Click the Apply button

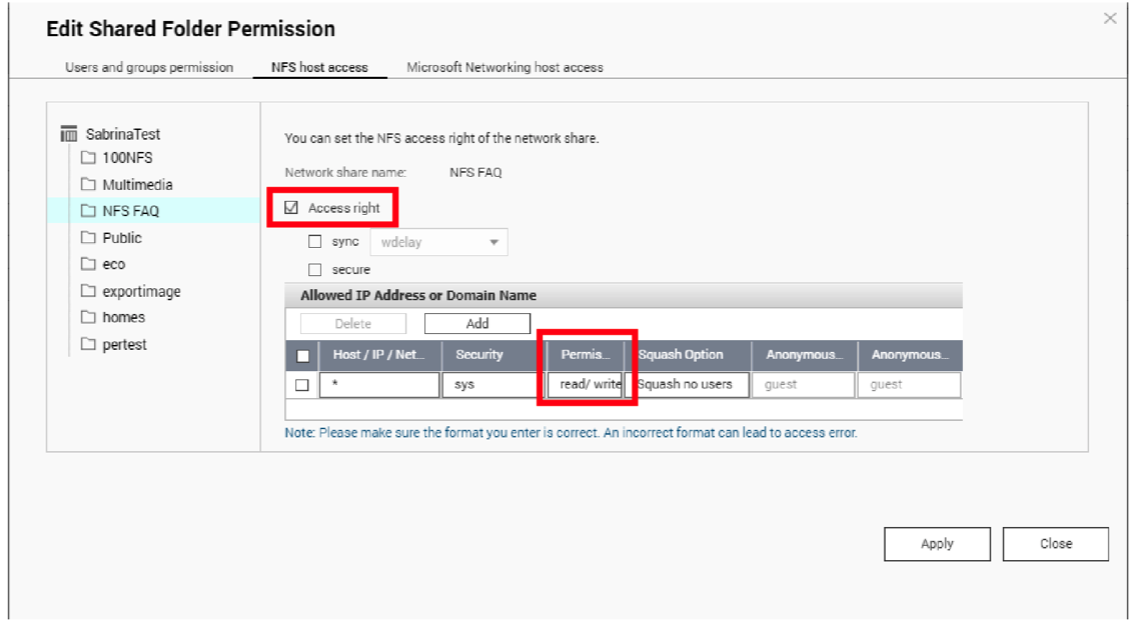click(x=937, y=544)
